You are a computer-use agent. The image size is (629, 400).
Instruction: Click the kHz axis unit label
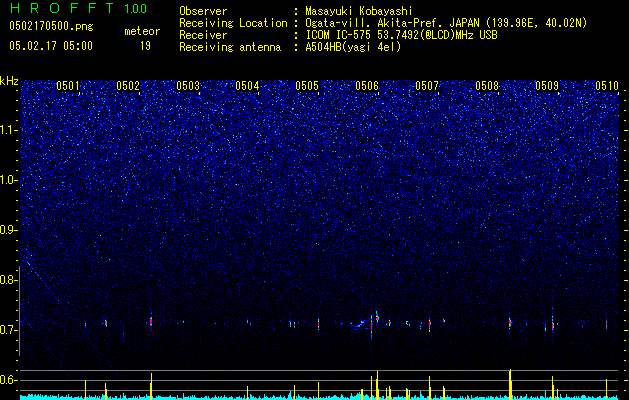coord(9,81)
